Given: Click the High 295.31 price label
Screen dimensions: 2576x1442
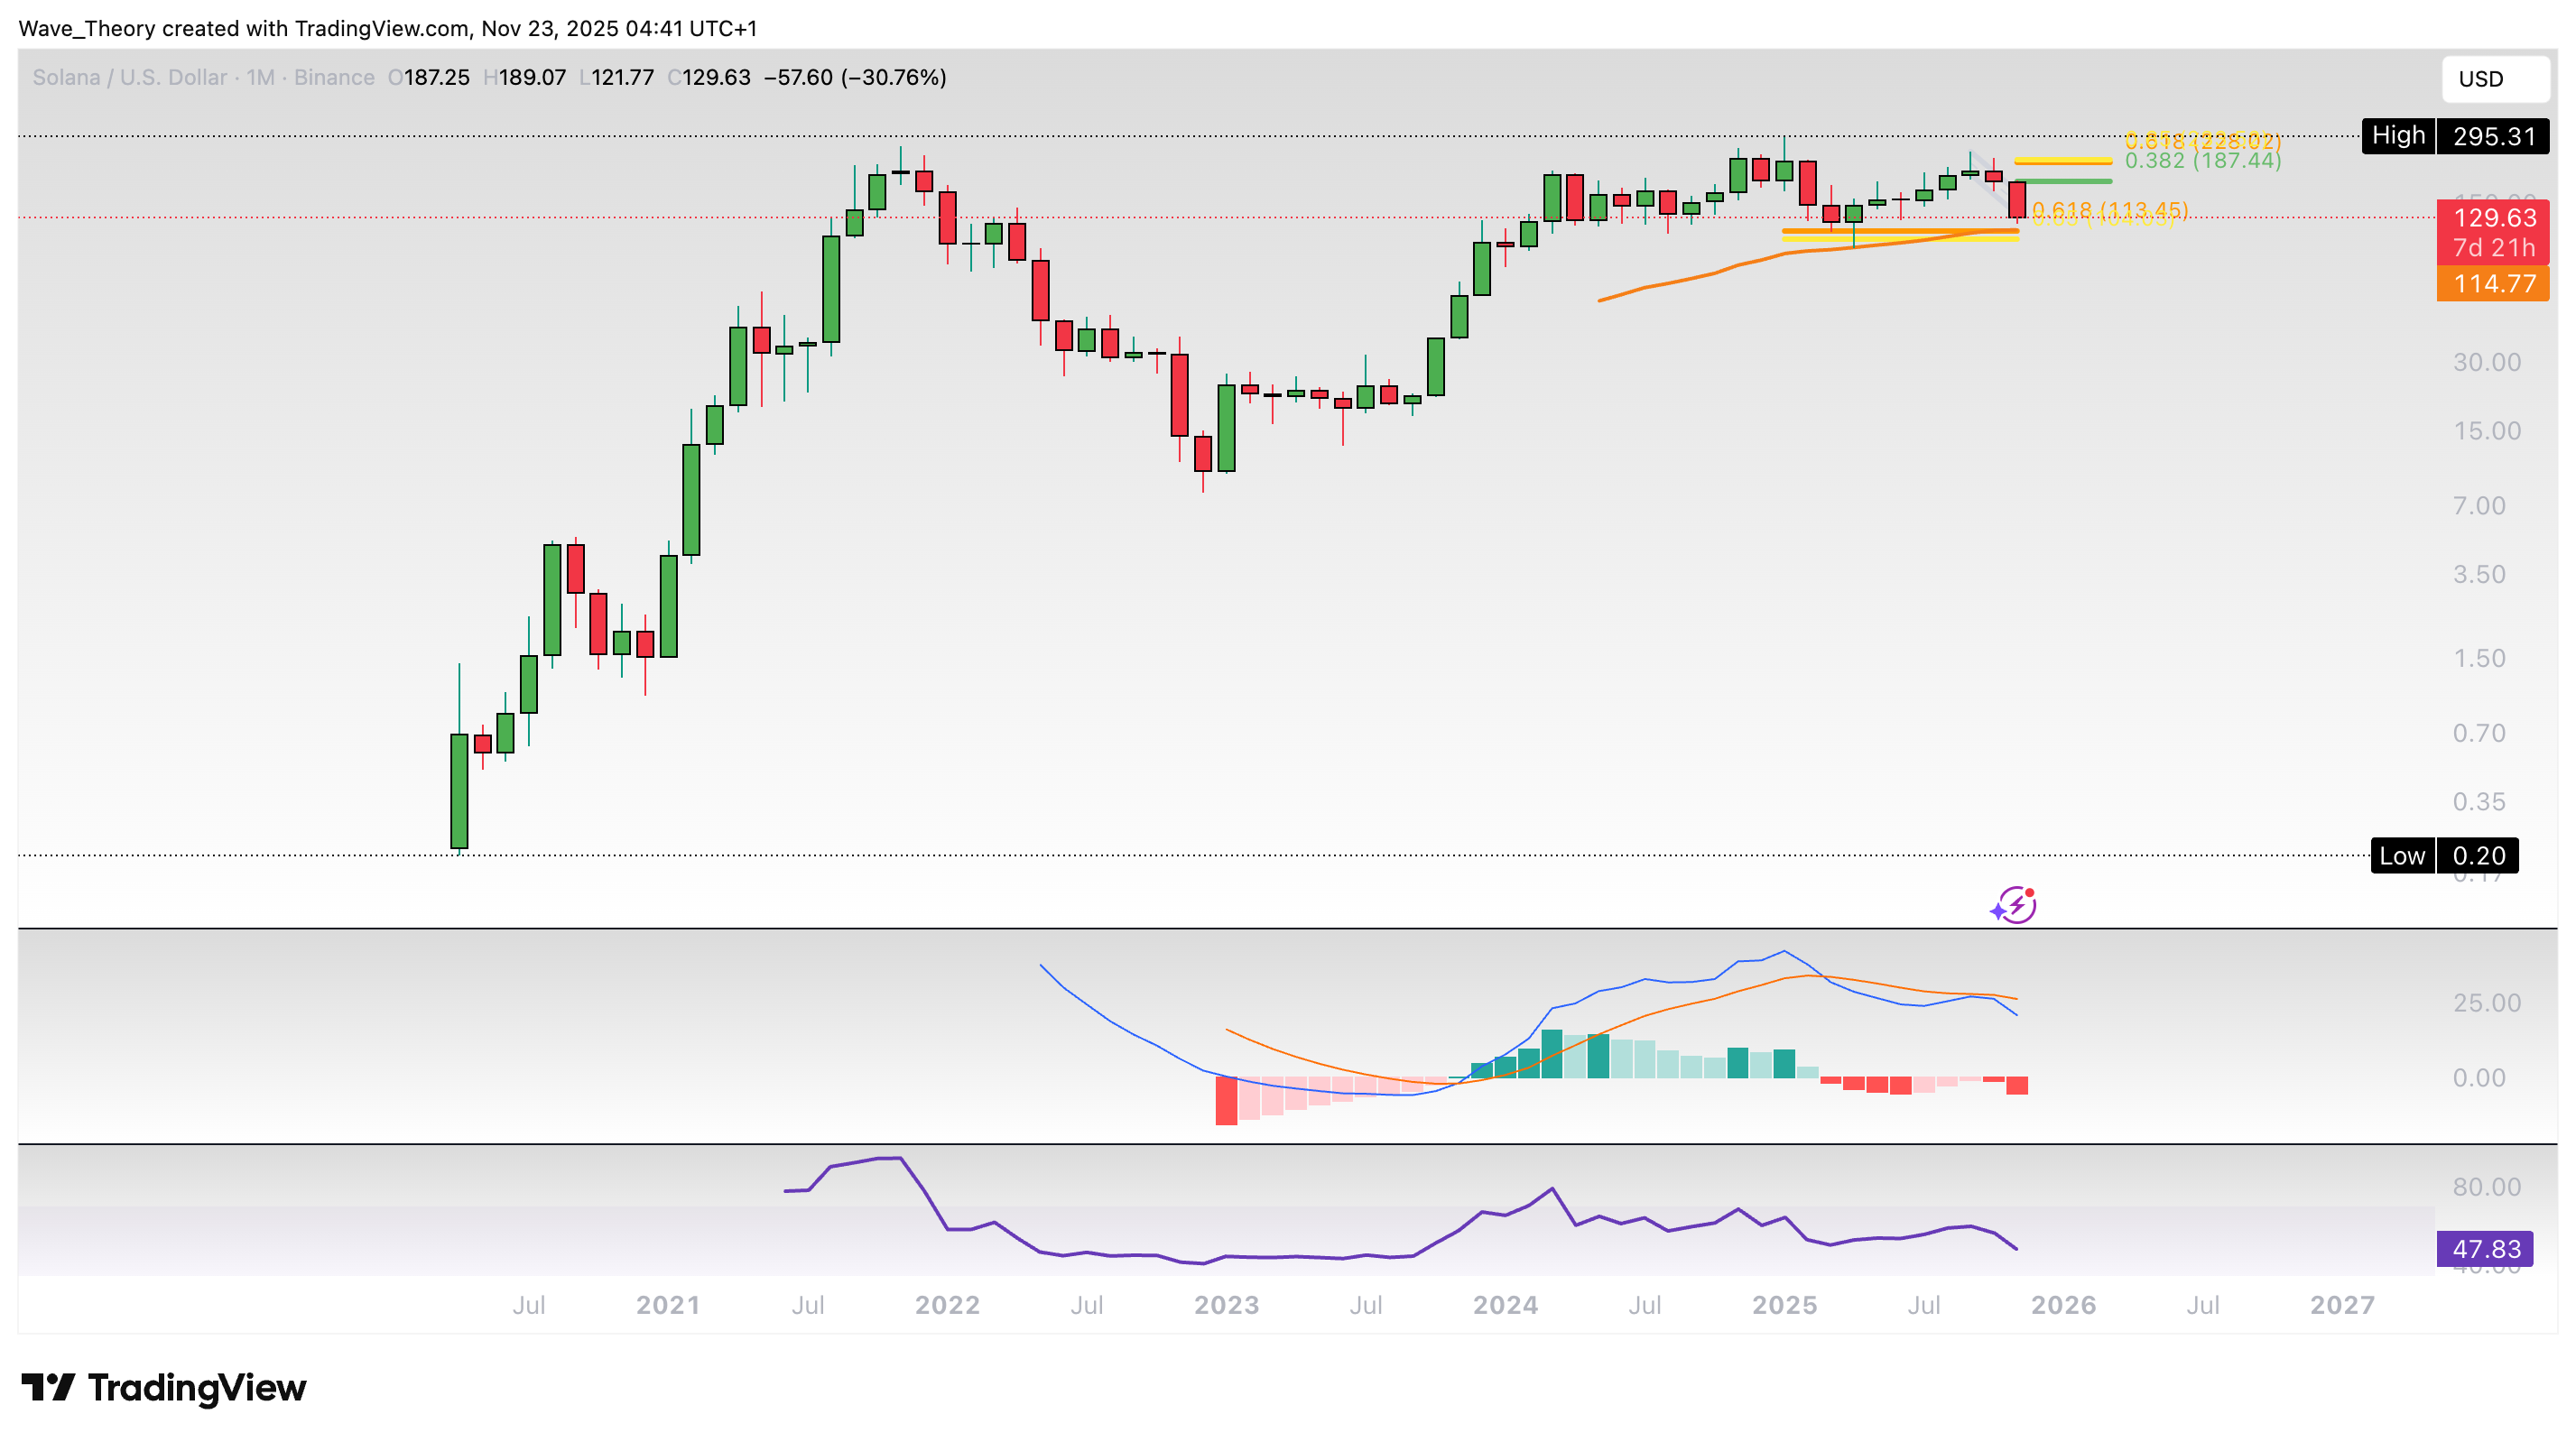Looking at the screenshot, I should [x=2455, y=136].
